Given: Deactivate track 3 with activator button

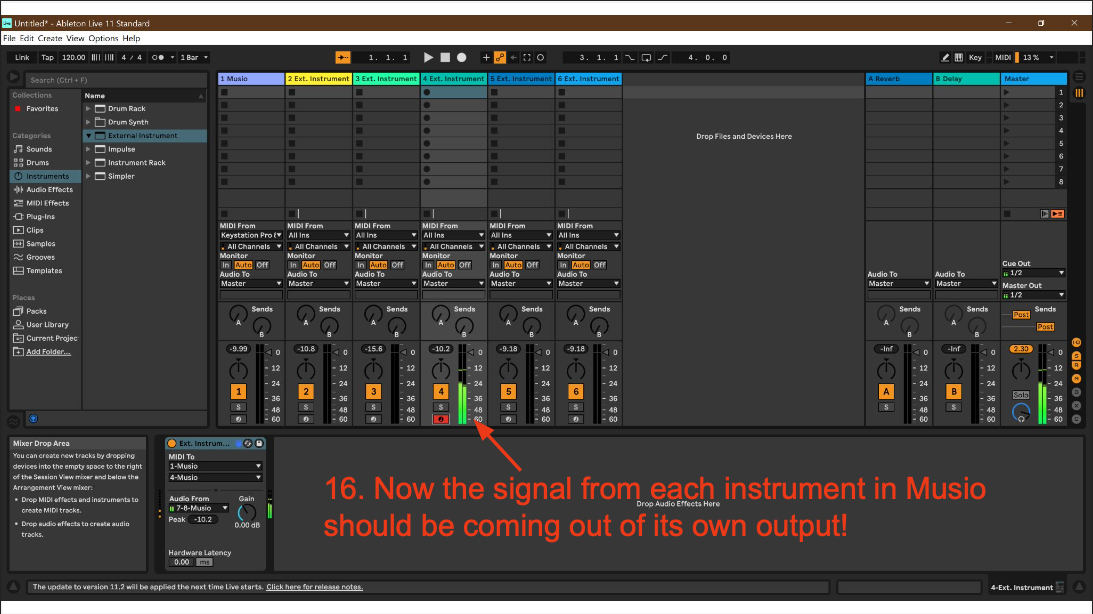Looking at the screenshot, I should point(373,392).
